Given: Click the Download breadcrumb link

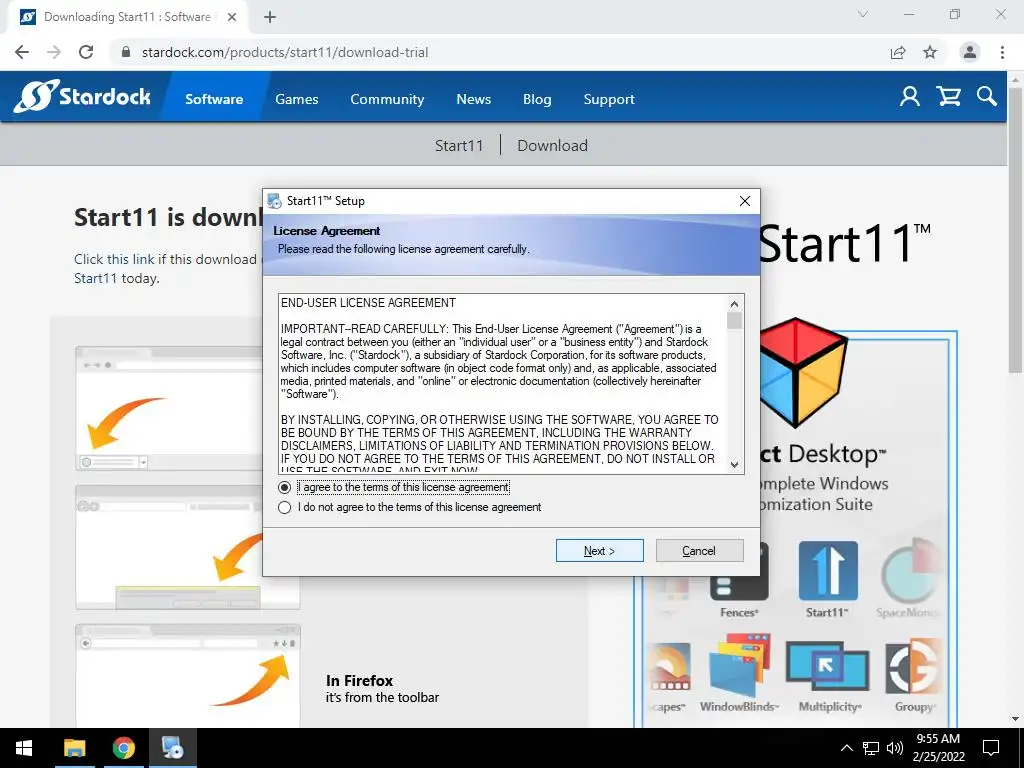Looking at the screenshot, I should point(552,145).
